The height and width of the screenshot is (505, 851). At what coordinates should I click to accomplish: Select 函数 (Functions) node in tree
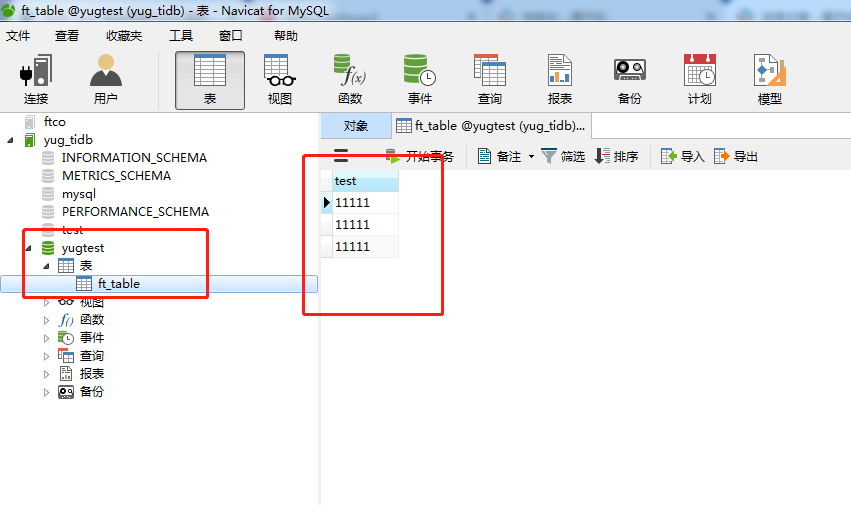pyautogui.click(x=92, y=320)
